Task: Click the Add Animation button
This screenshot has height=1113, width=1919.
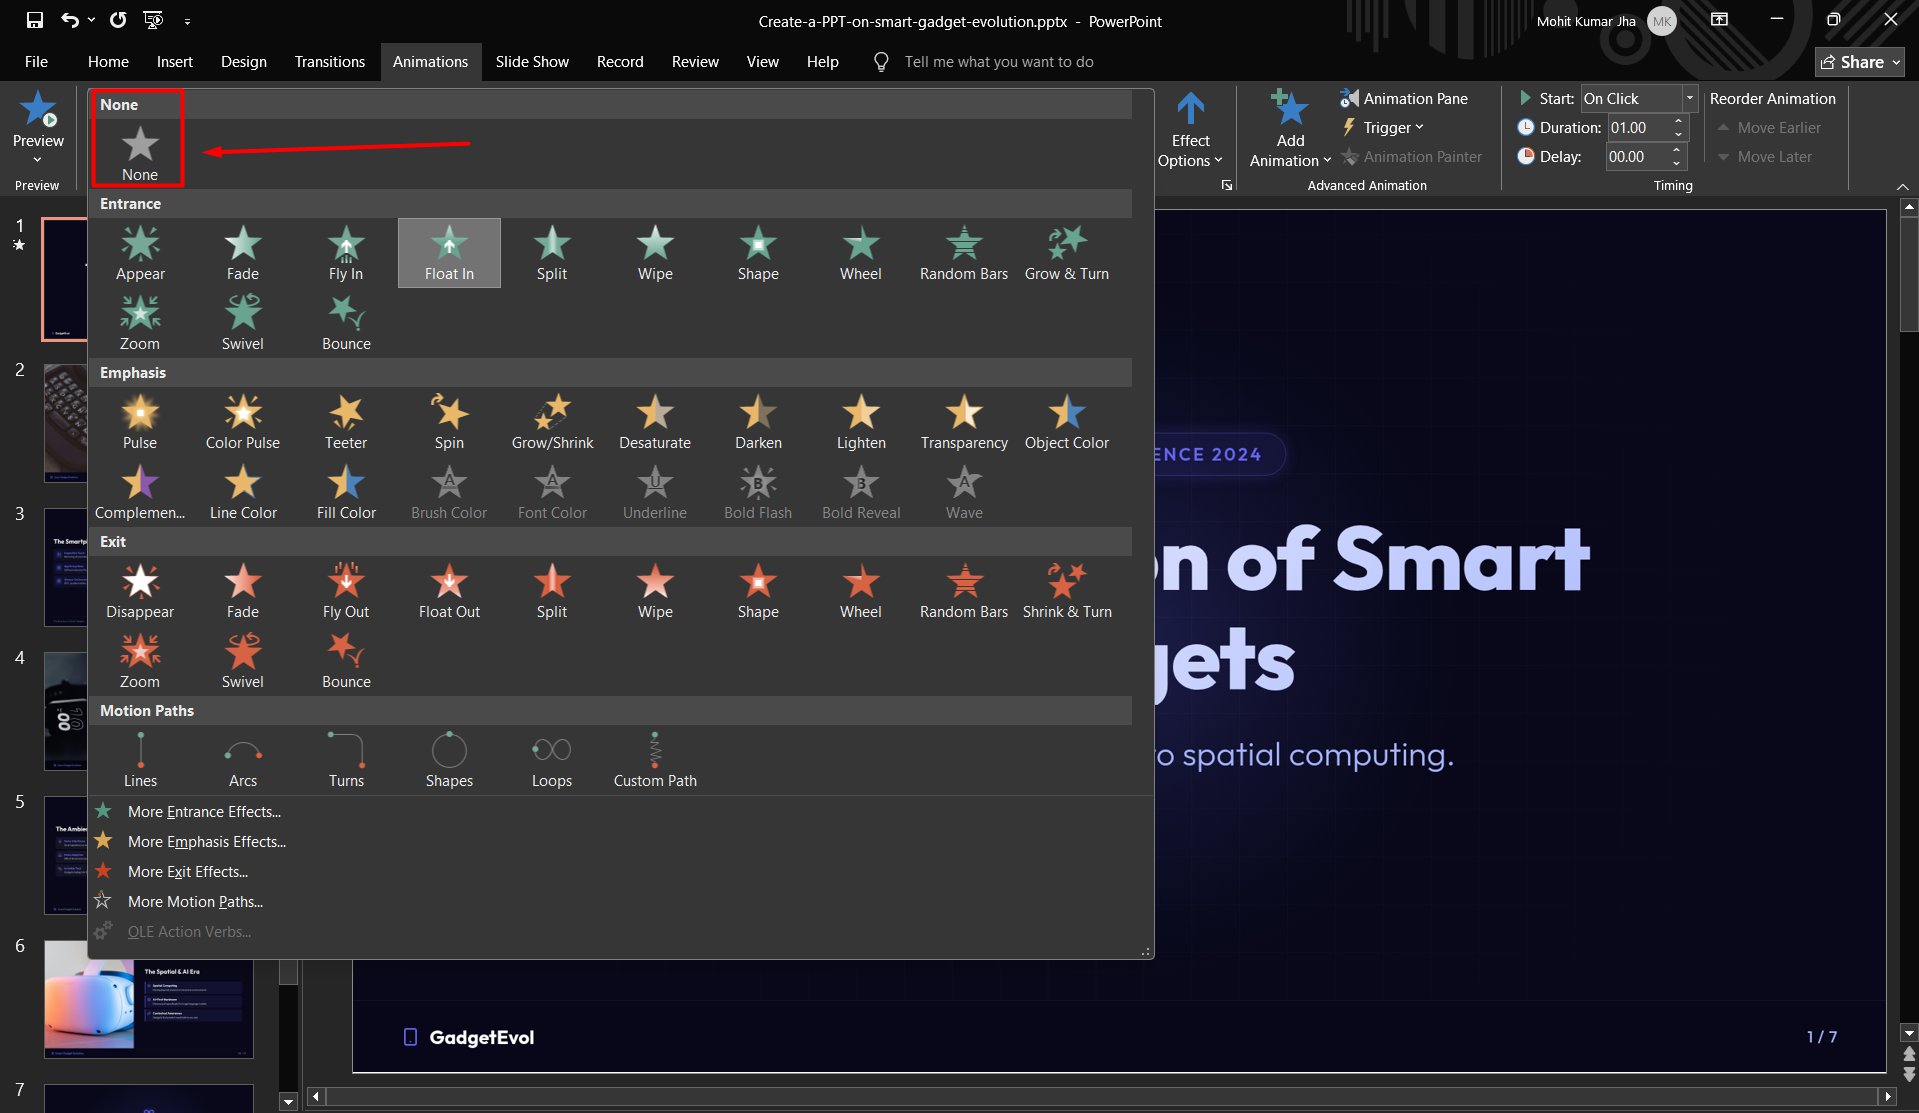Action: click(1290, 130)
